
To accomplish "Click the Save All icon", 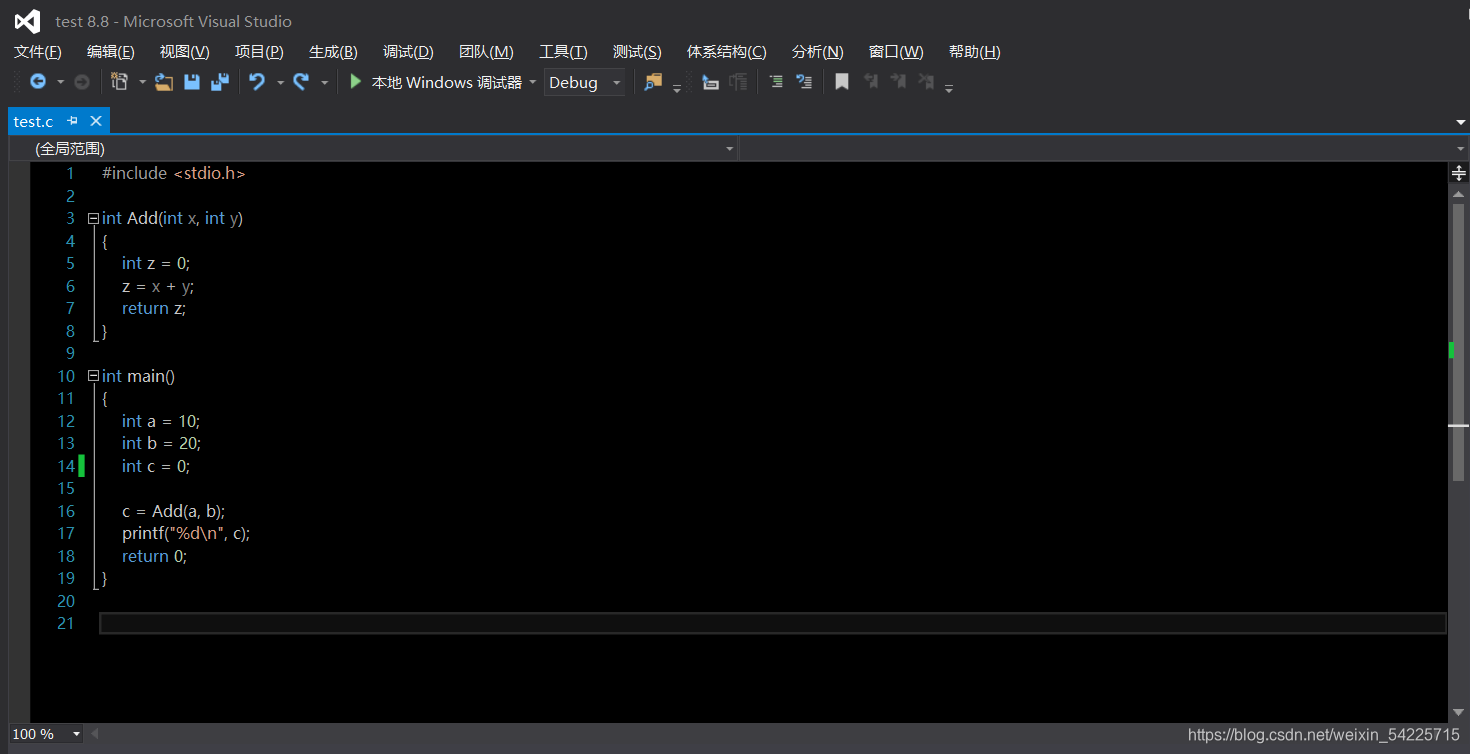I will tap(220, 82).
